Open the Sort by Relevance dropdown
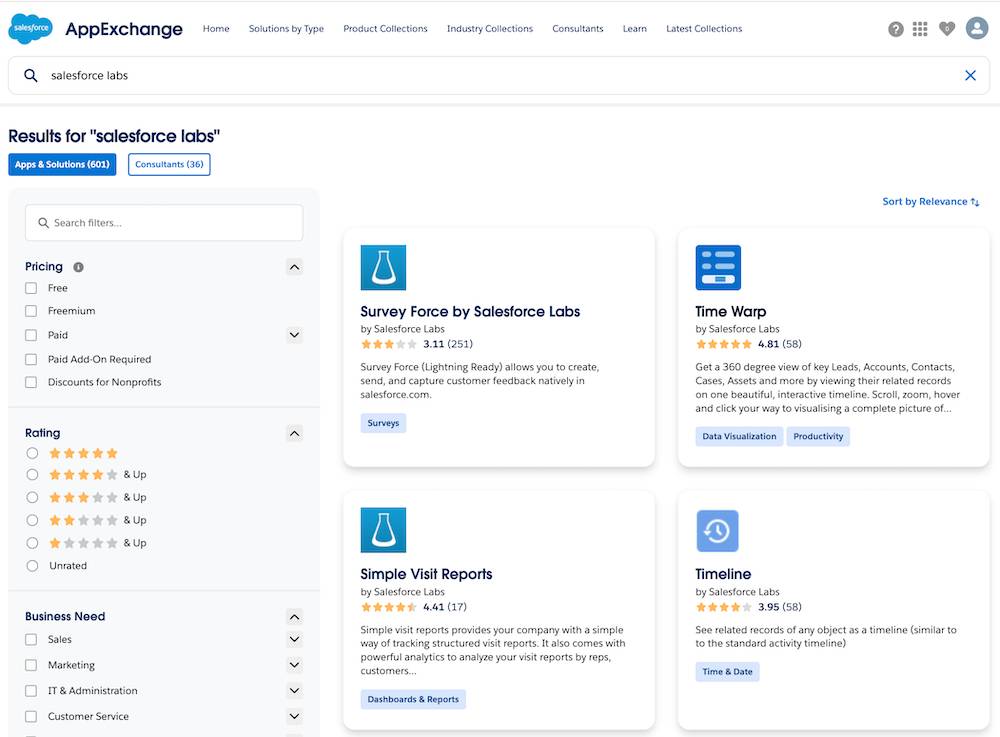1000x737 pixels. tap(930, 201)
